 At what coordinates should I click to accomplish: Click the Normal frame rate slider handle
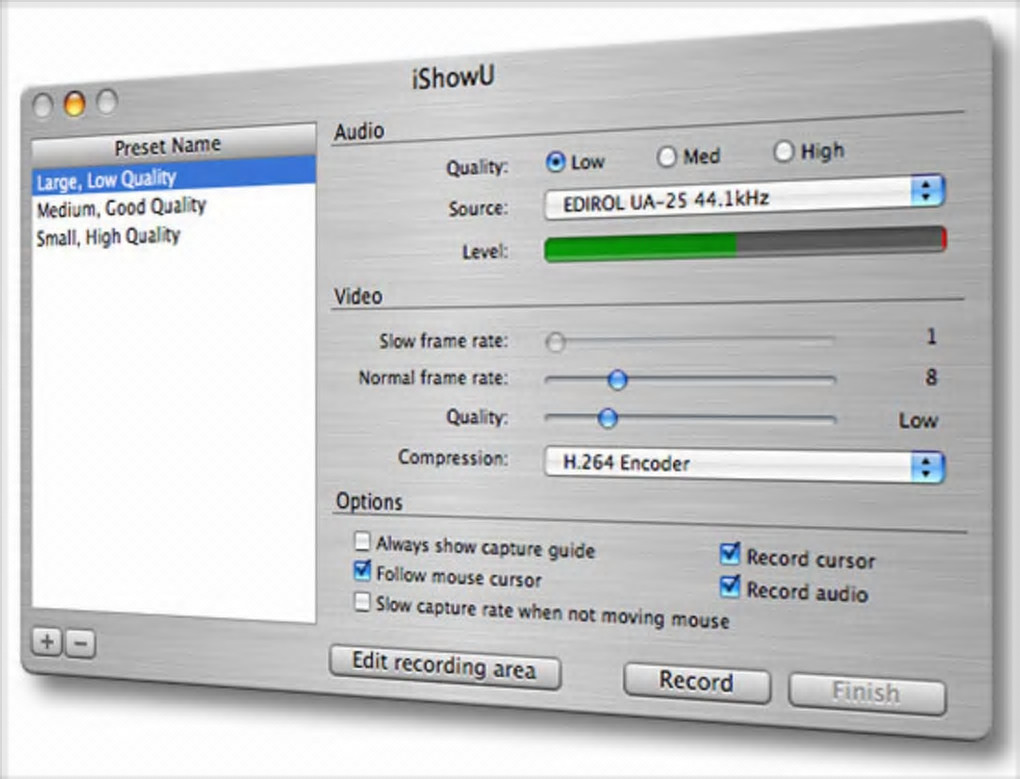click(x=617, y=380)
